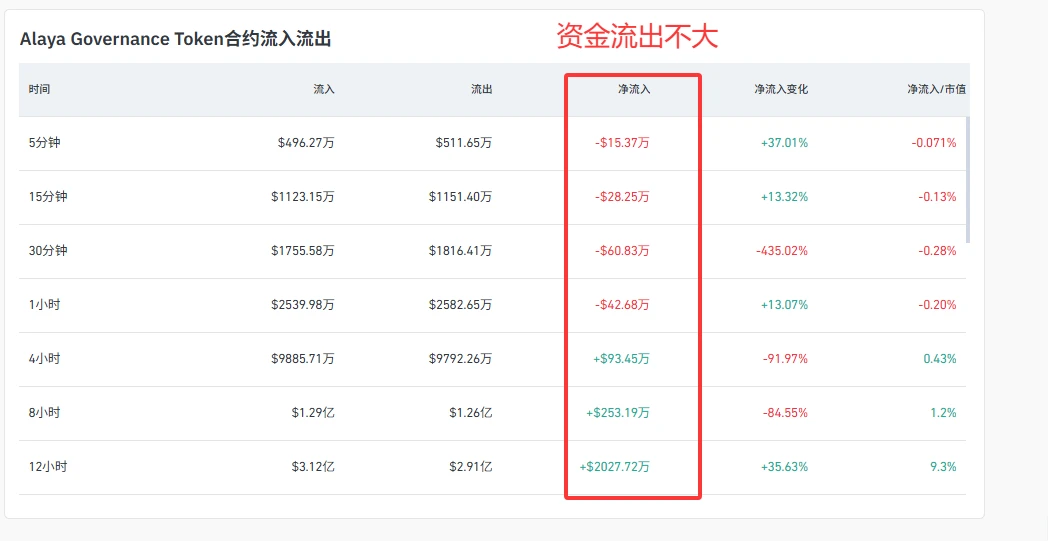Click inflow value $3.12亿
The width and height of the screenshot is (1048, 541).
pyautogui.click(x=313, y=467)
